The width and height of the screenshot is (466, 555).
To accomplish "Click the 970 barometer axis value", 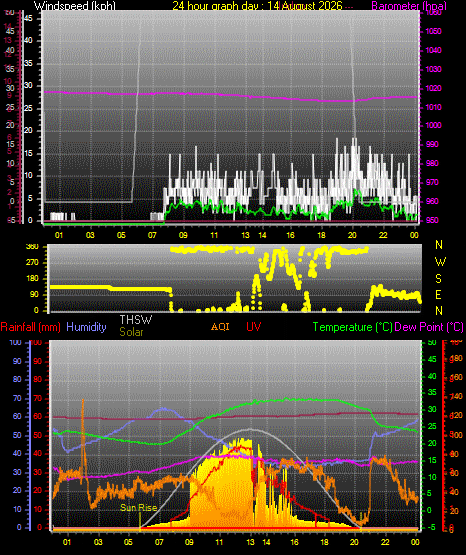I will pyautogui.click(x=432, y=182).
